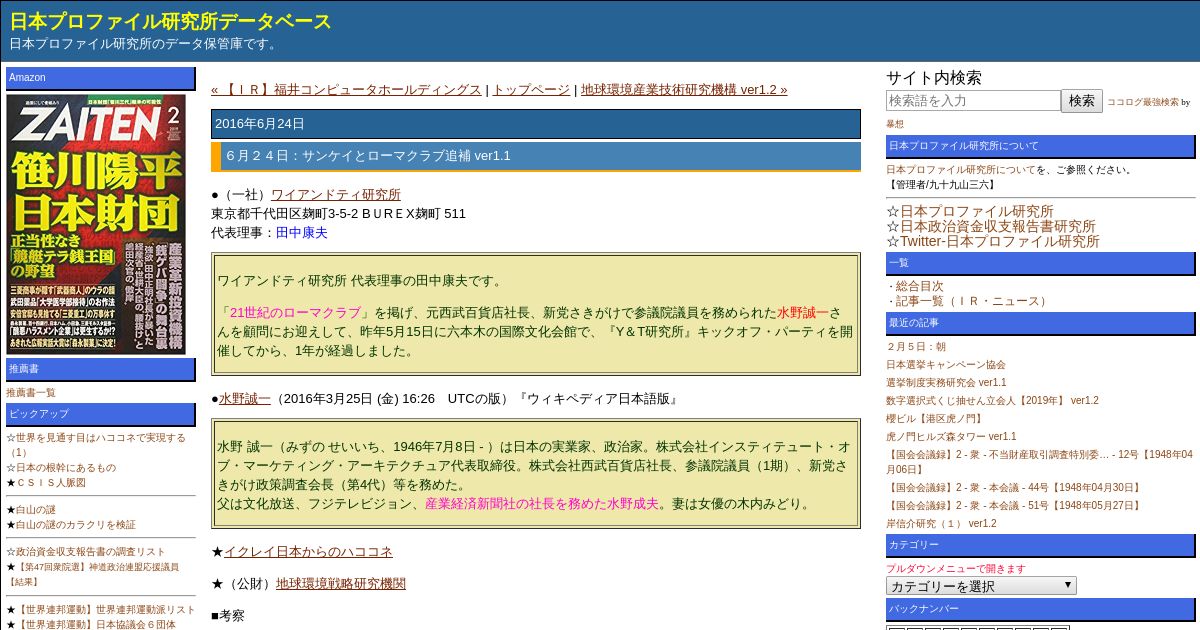
Task: Click the ZAITEN magazine cover thumbnail
Action: 96,224
